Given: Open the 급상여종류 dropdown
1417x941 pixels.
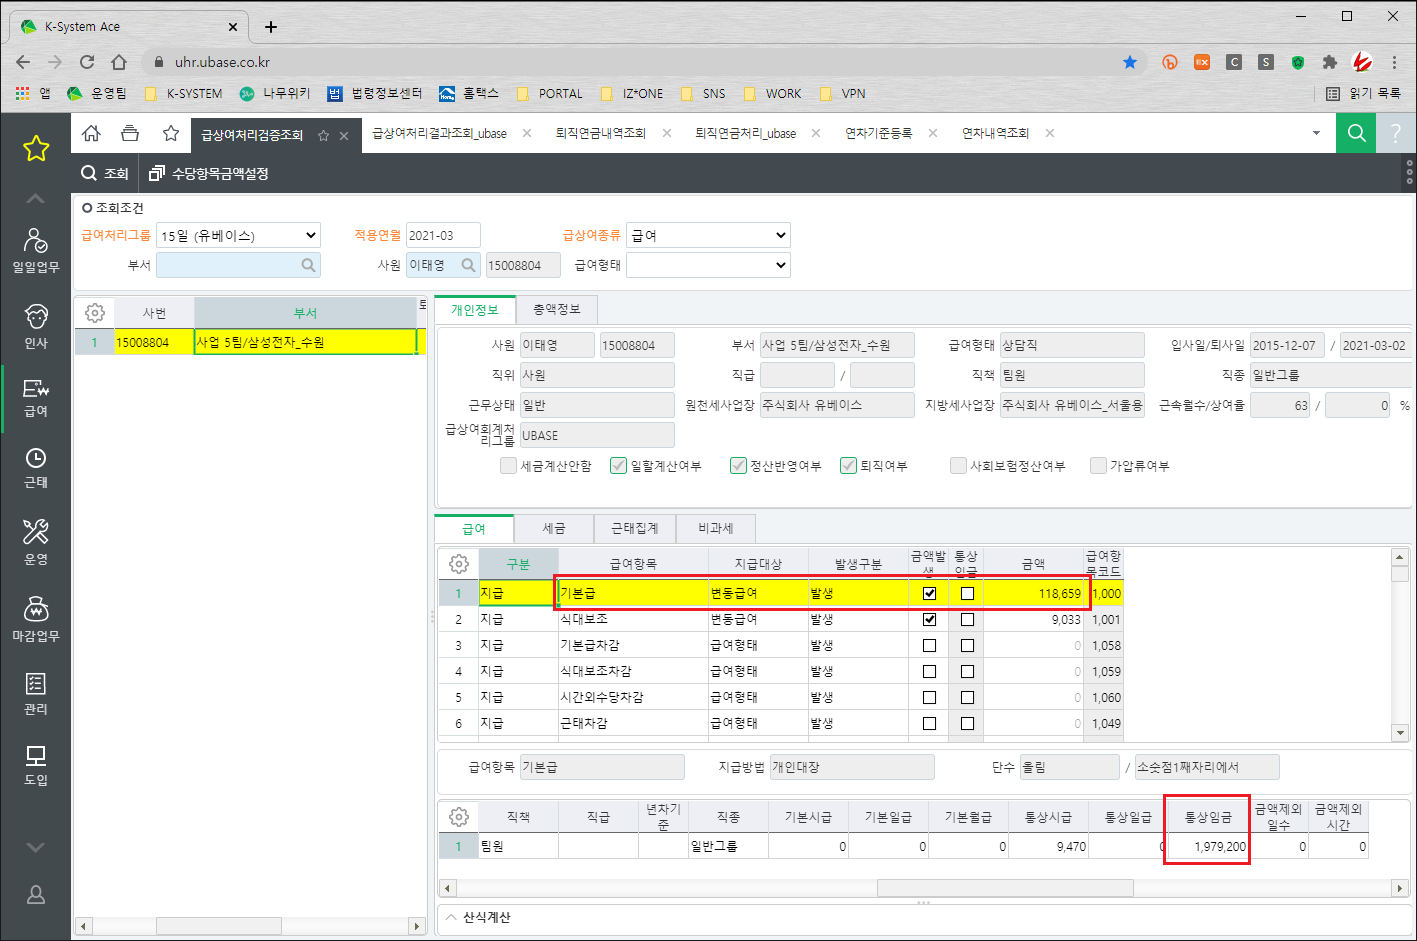Looking at the screenshot, I should point(708,235).
